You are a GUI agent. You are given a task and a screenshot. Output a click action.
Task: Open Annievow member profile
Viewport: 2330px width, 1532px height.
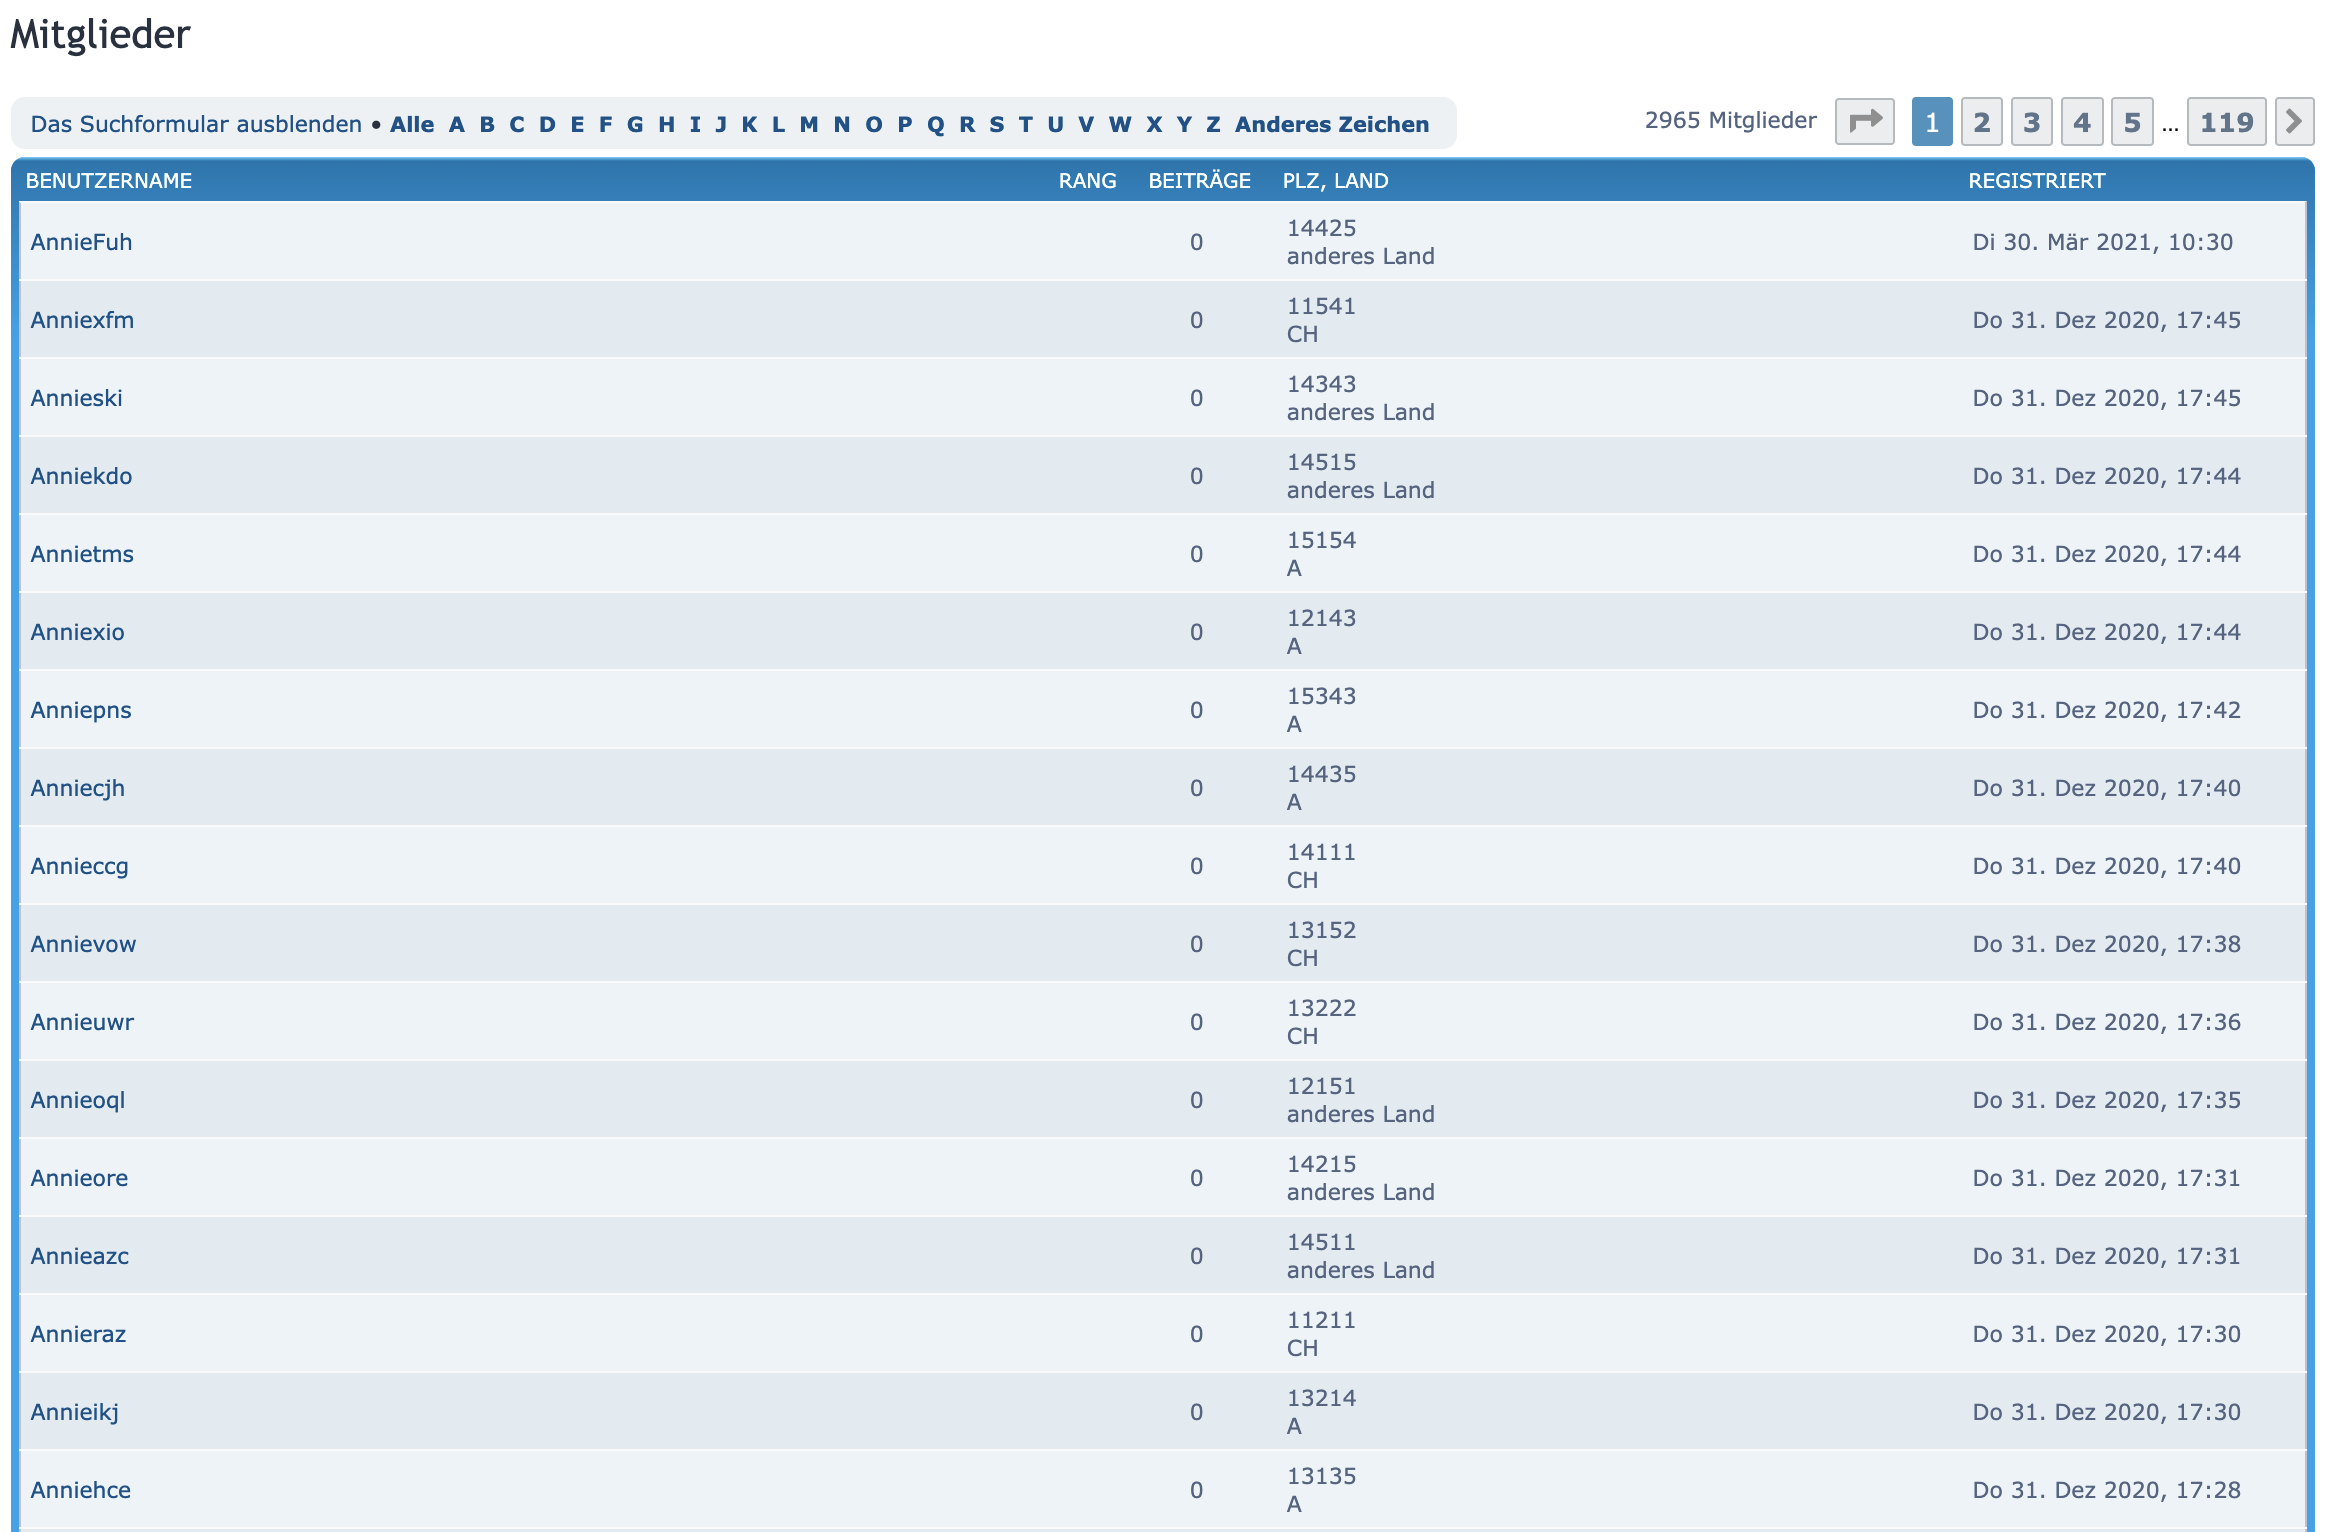83,944
